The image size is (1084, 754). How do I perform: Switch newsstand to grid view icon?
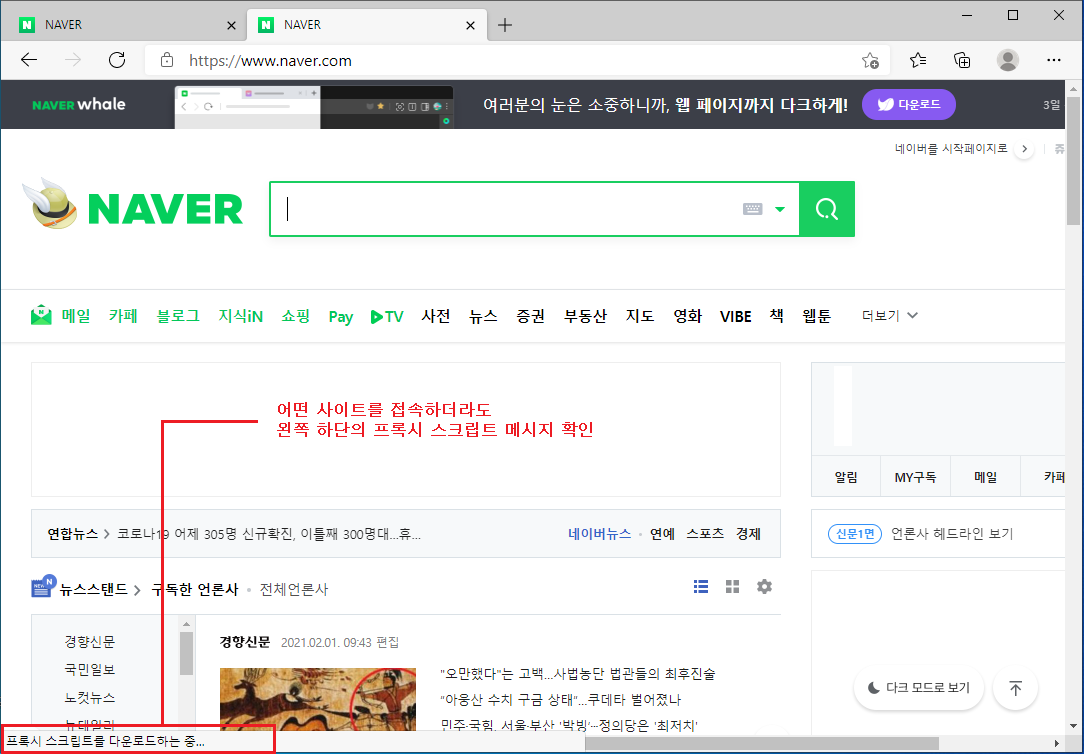(733, 587)
